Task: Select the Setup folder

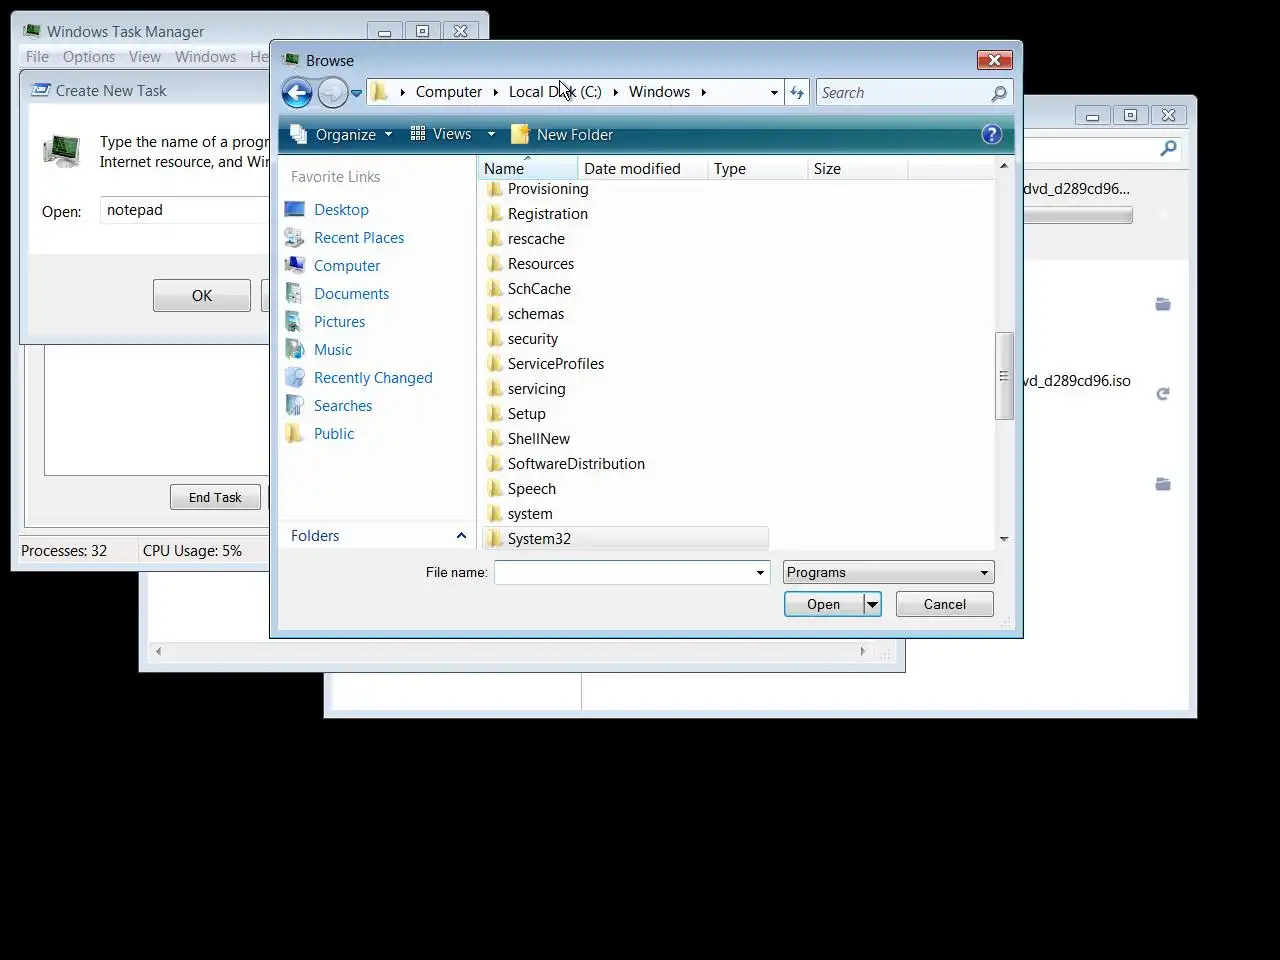Action: [526, 414]
